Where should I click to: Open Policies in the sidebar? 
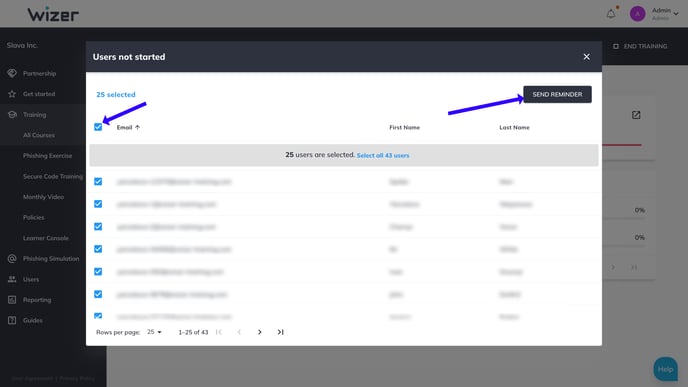pyautogui.click(x=33, y=217)
